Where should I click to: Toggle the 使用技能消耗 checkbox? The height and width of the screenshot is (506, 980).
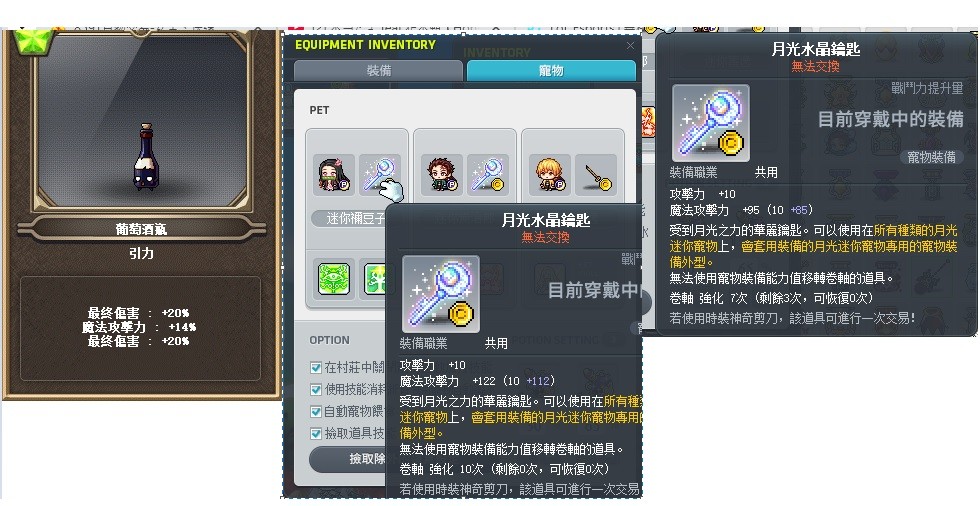pos(316,390)
